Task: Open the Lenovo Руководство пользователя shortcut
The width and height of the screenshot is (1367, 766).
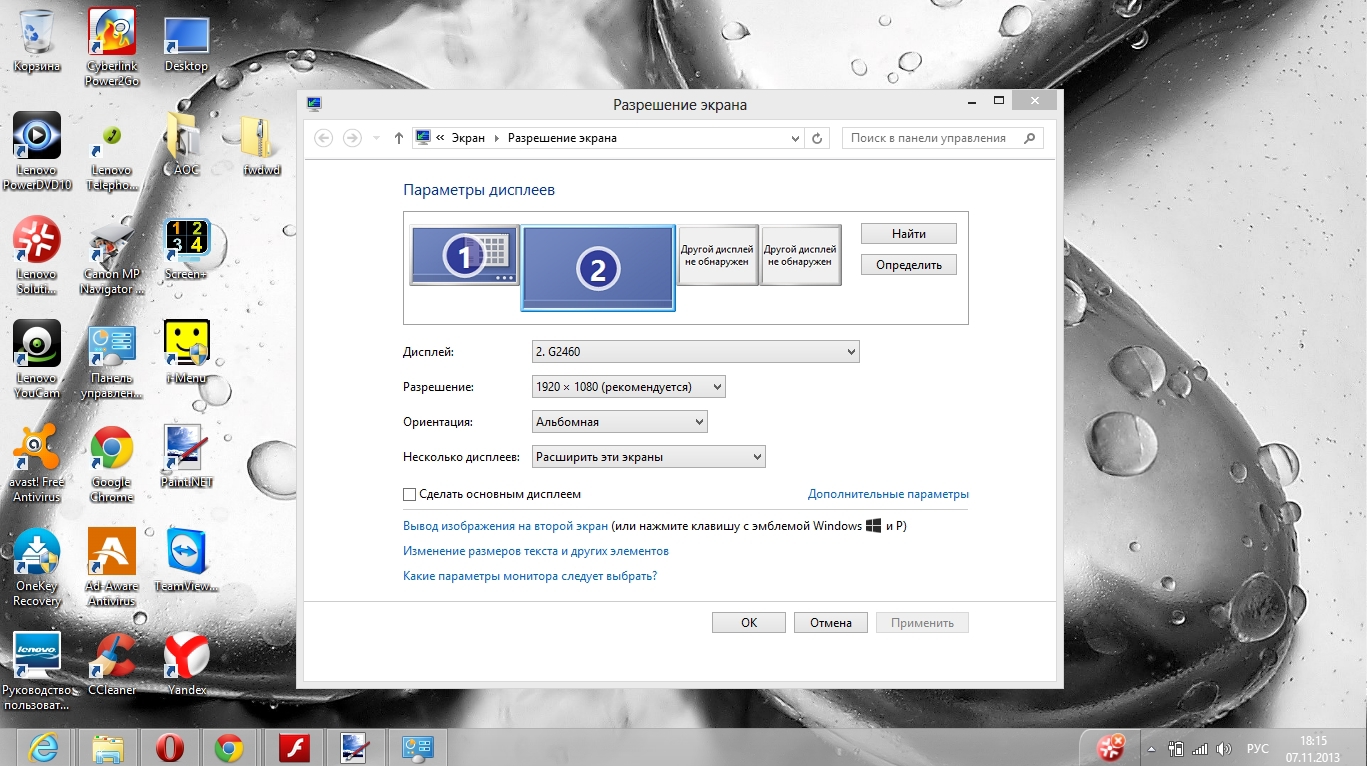Action: point(37,672)
